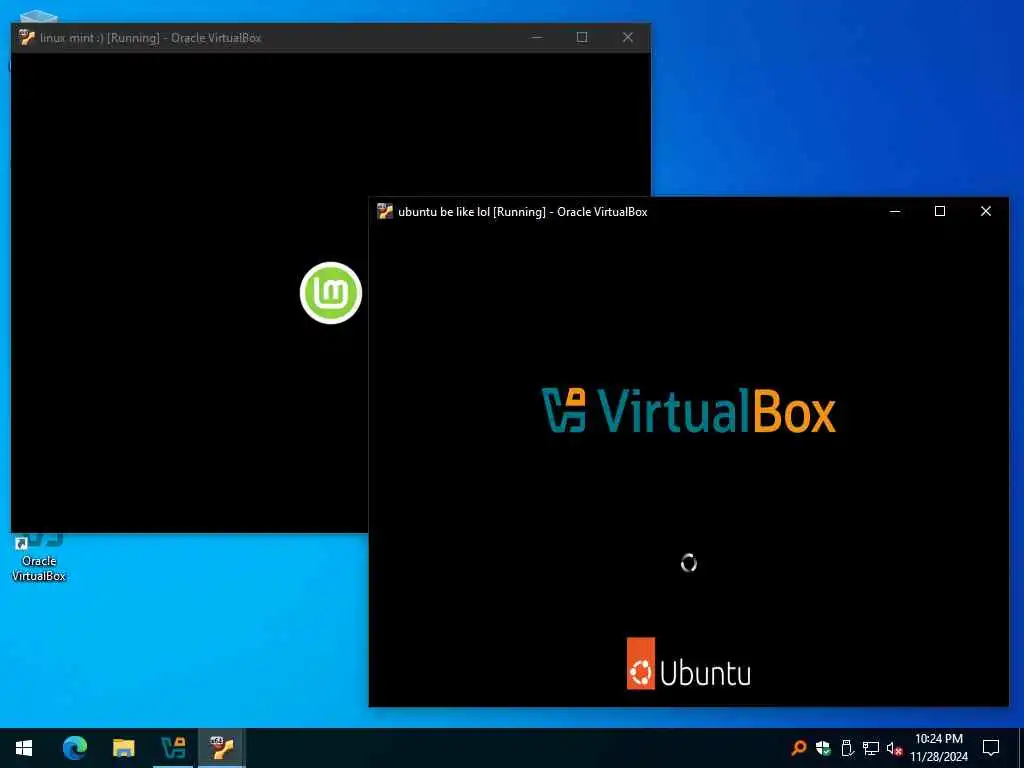1024x768 pixels.
Task: Click the ubuntu be like lol title text
Action: [x=444, y=212]
